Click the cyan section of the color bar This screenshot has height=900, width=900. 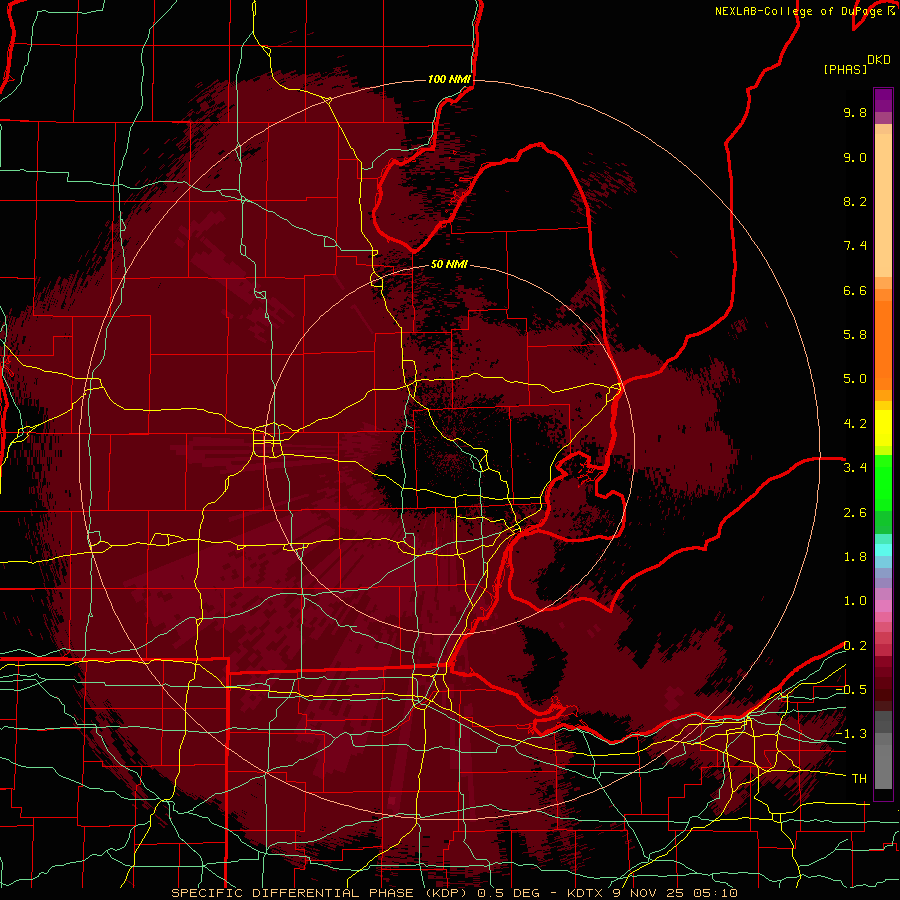(883, 550)
